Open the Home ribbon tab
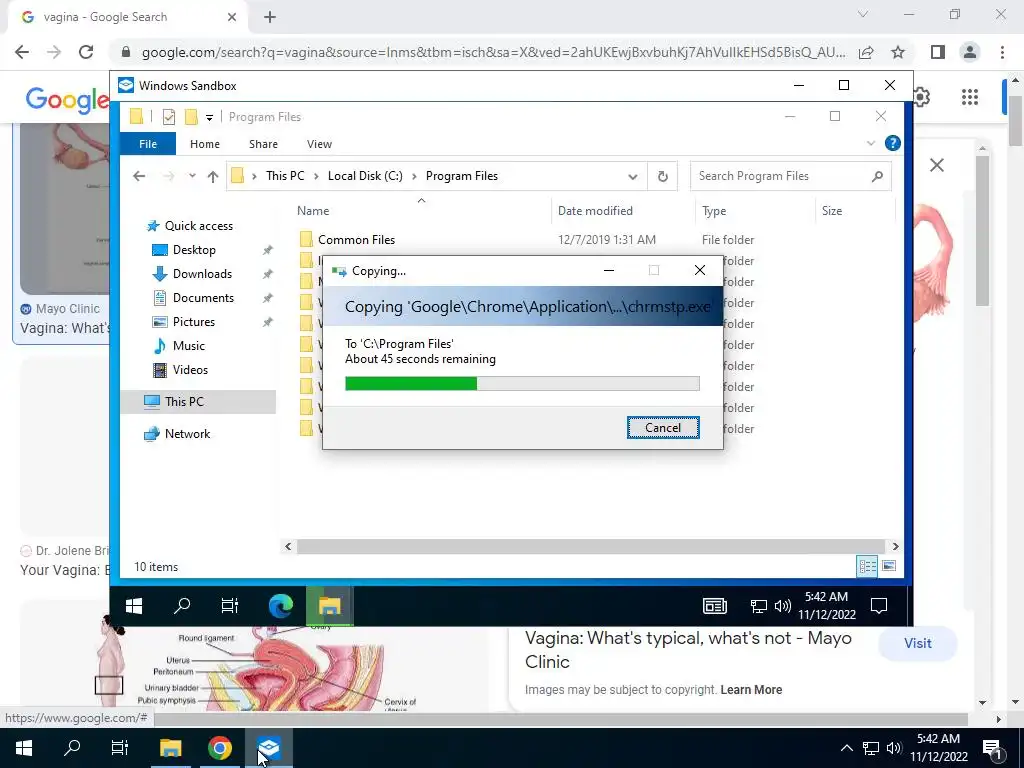 tap(204, 144)
